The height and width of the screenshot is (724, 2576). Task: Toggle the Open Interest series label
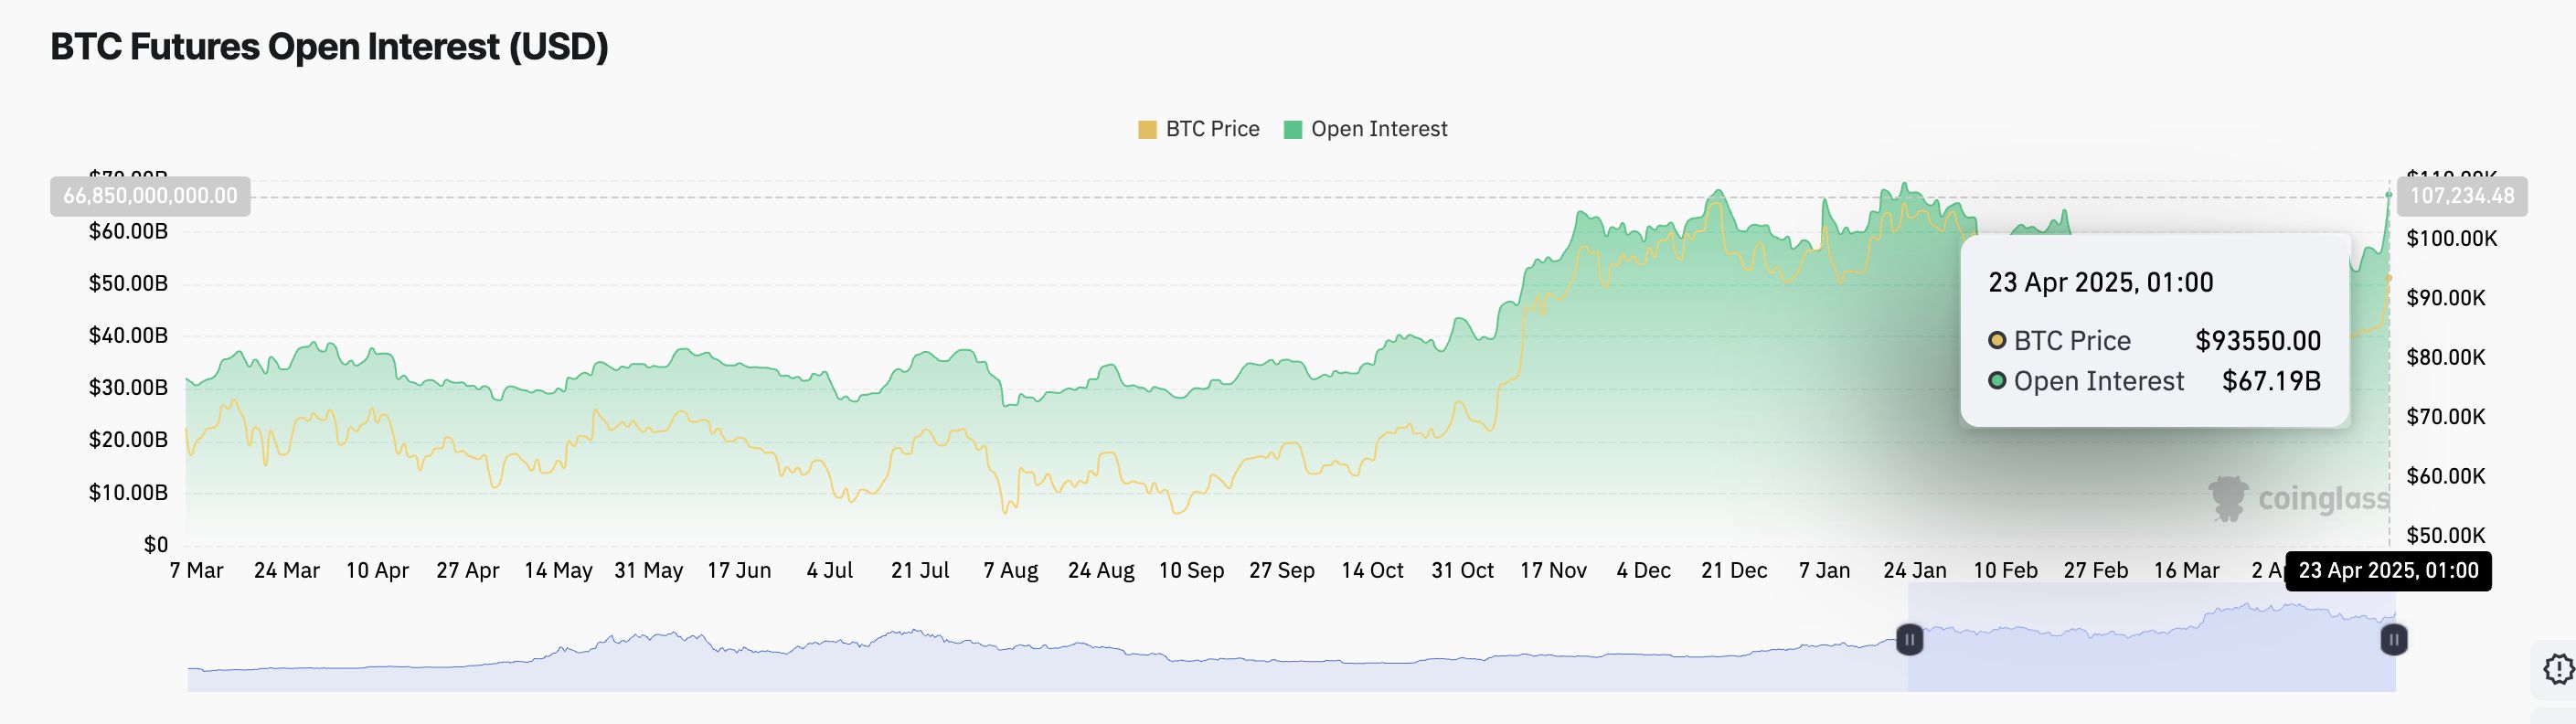point(1378,129)
